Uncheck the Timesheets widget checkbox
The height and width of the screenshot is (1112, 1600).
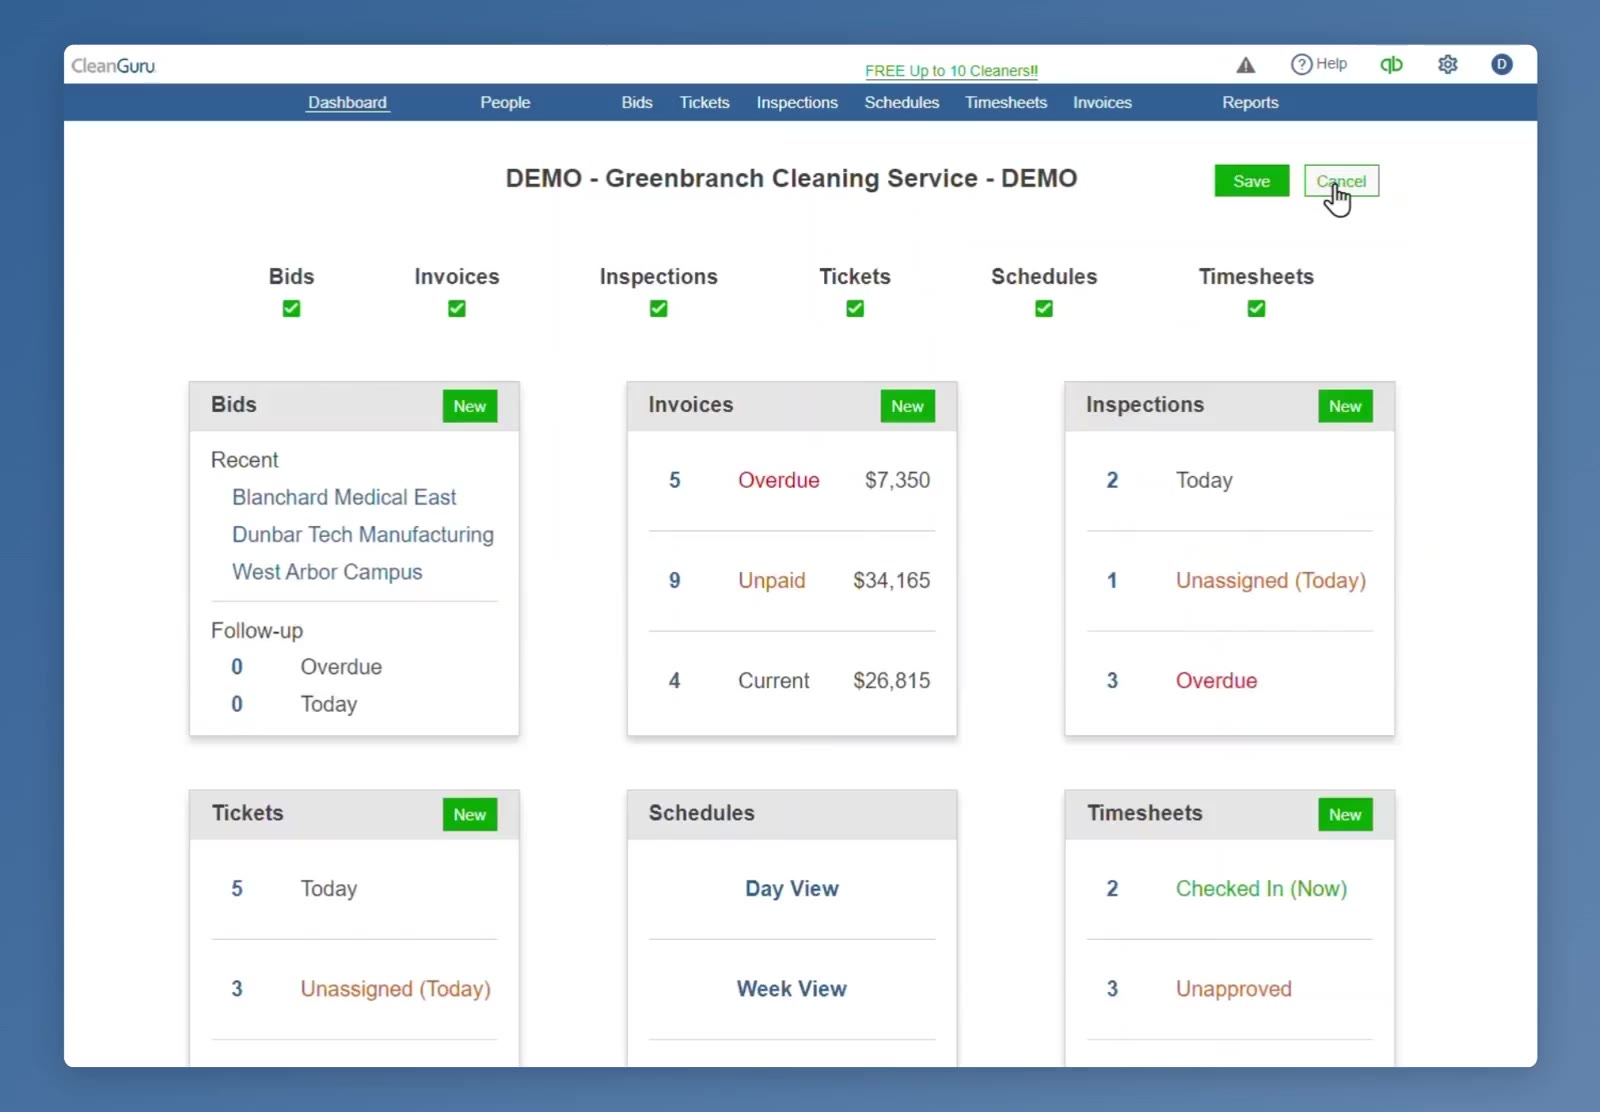tap(1256, 308)
